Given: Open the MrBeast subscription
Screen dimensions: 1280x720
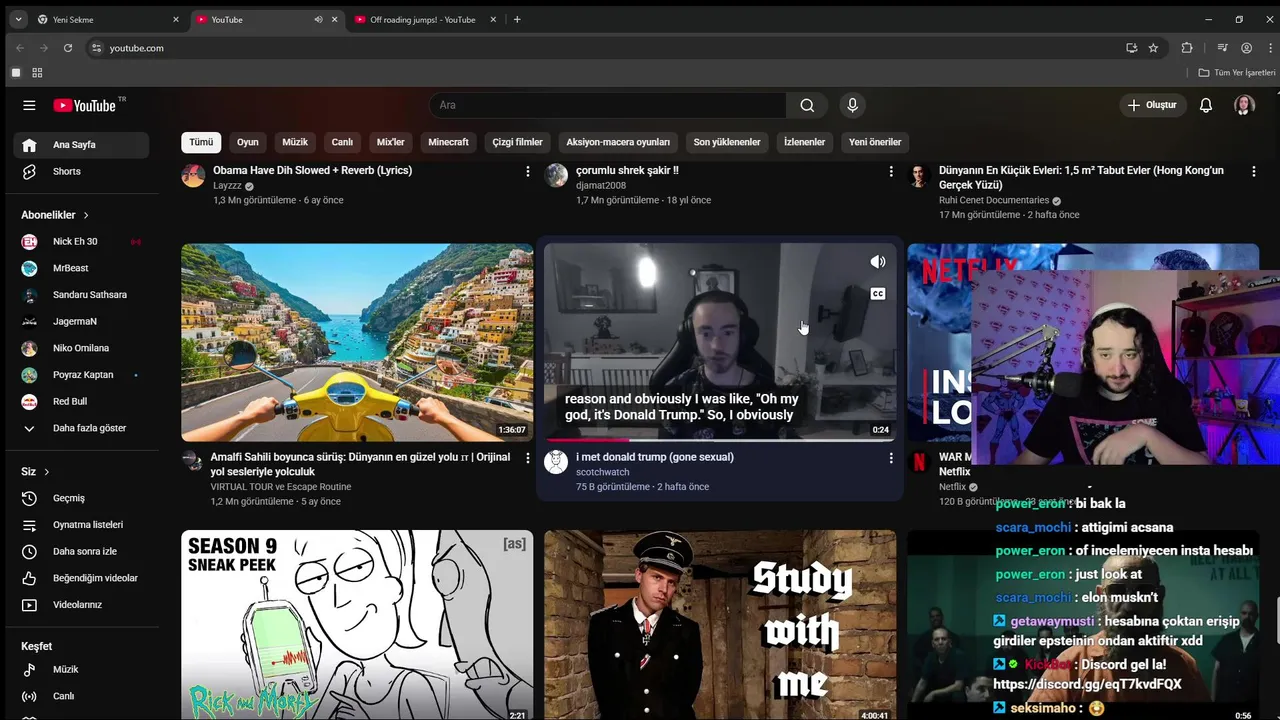Looking at the screenshot, I should (81, 268).
